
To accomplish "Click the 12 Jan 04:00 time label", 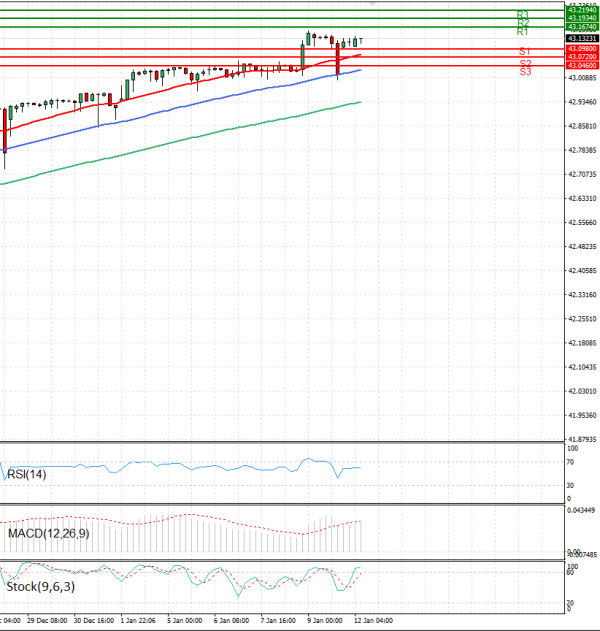I will pyautogui.click(x=374, y=621).
